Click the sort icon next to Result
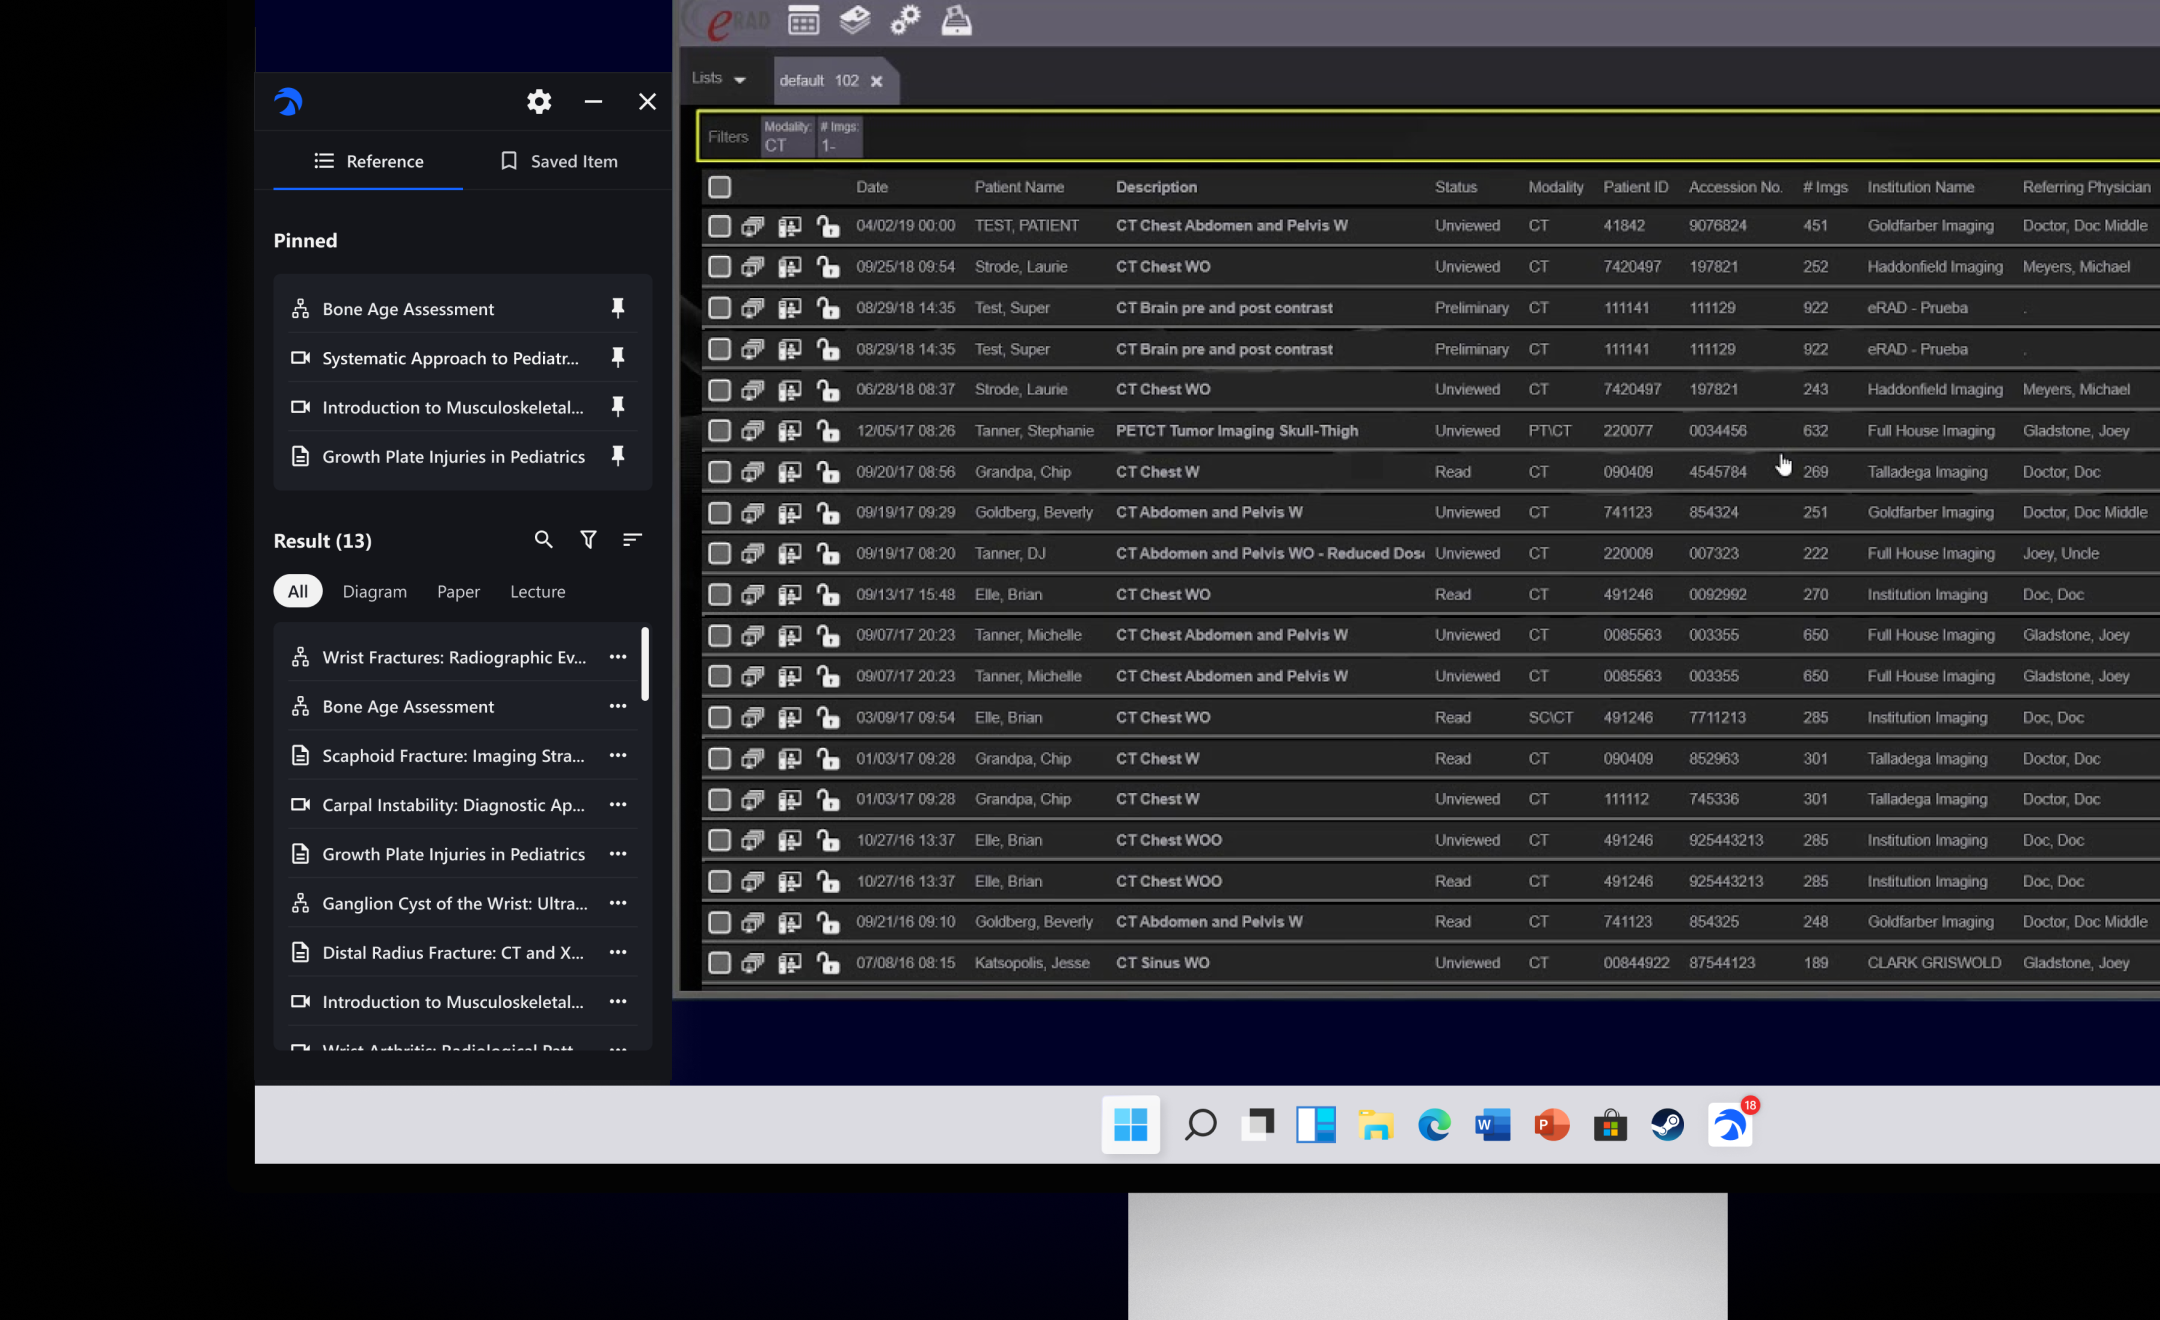The width and height of the screenshot is (2160, 1320). coord(632,540)
